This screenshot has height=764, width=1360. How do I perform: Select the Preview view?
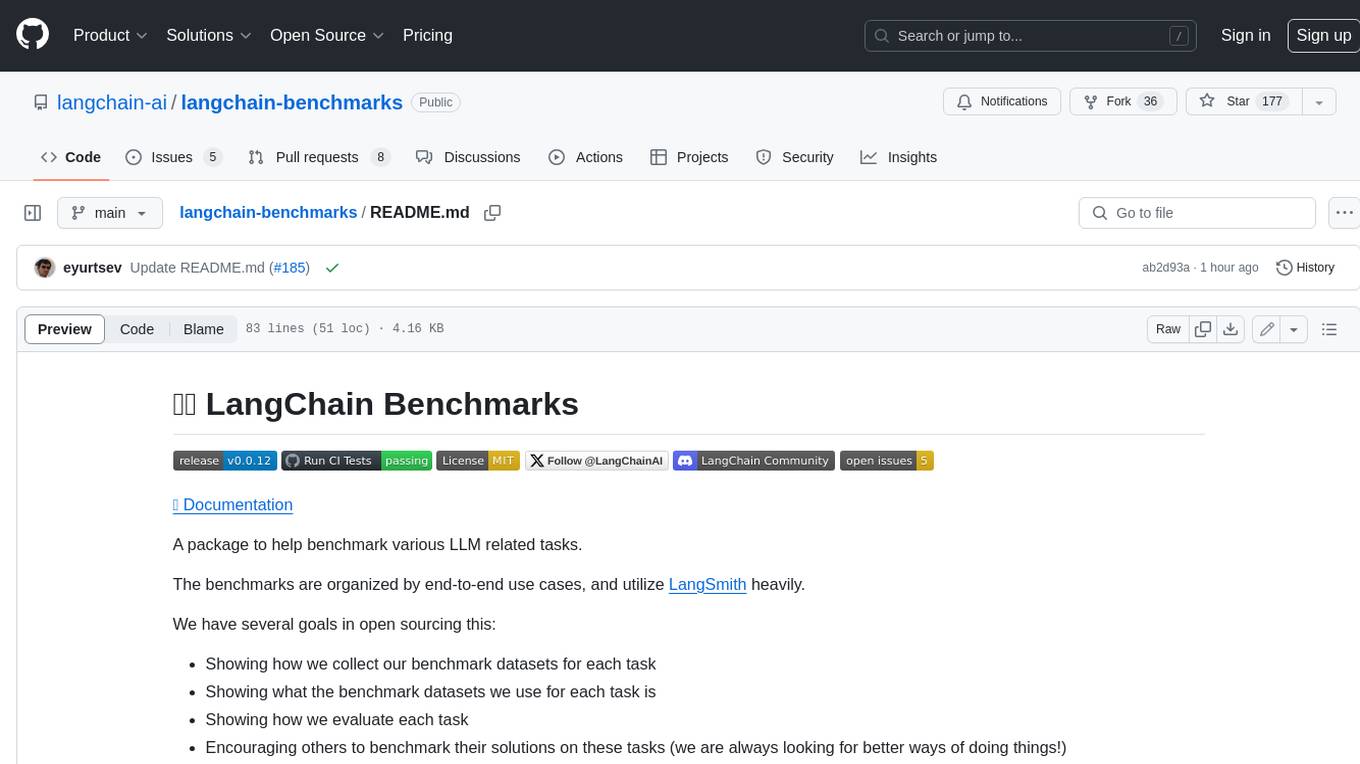[65, 329]
